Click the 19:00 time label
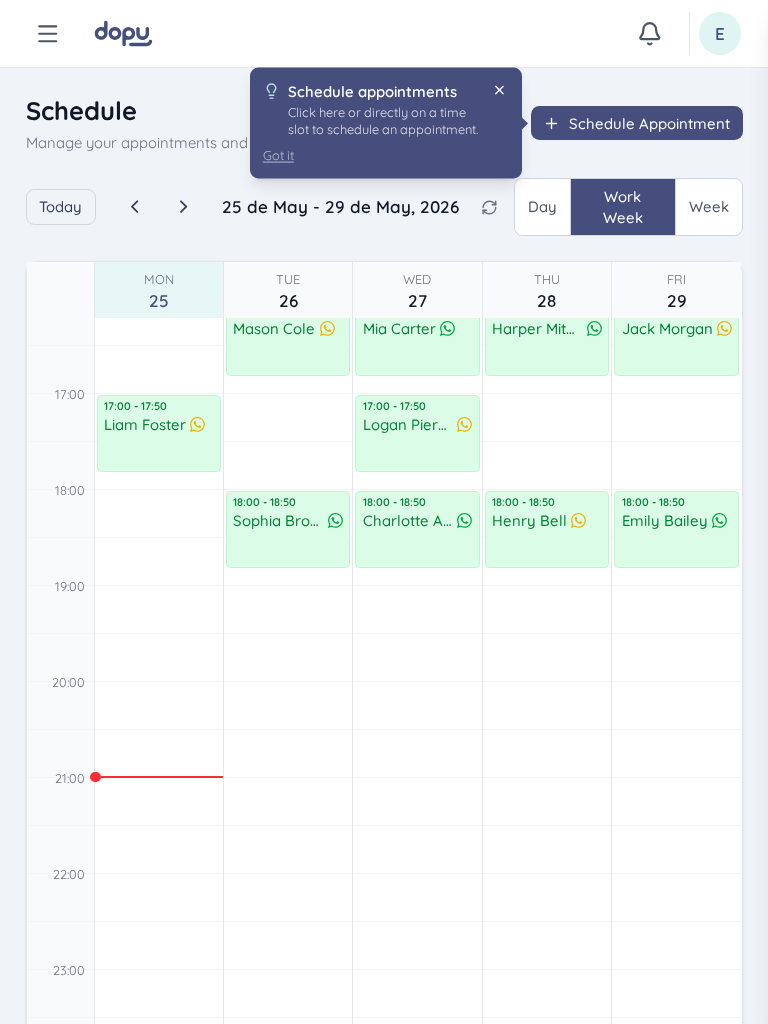Screen dimensions: 768x1024 click(69, 586)
